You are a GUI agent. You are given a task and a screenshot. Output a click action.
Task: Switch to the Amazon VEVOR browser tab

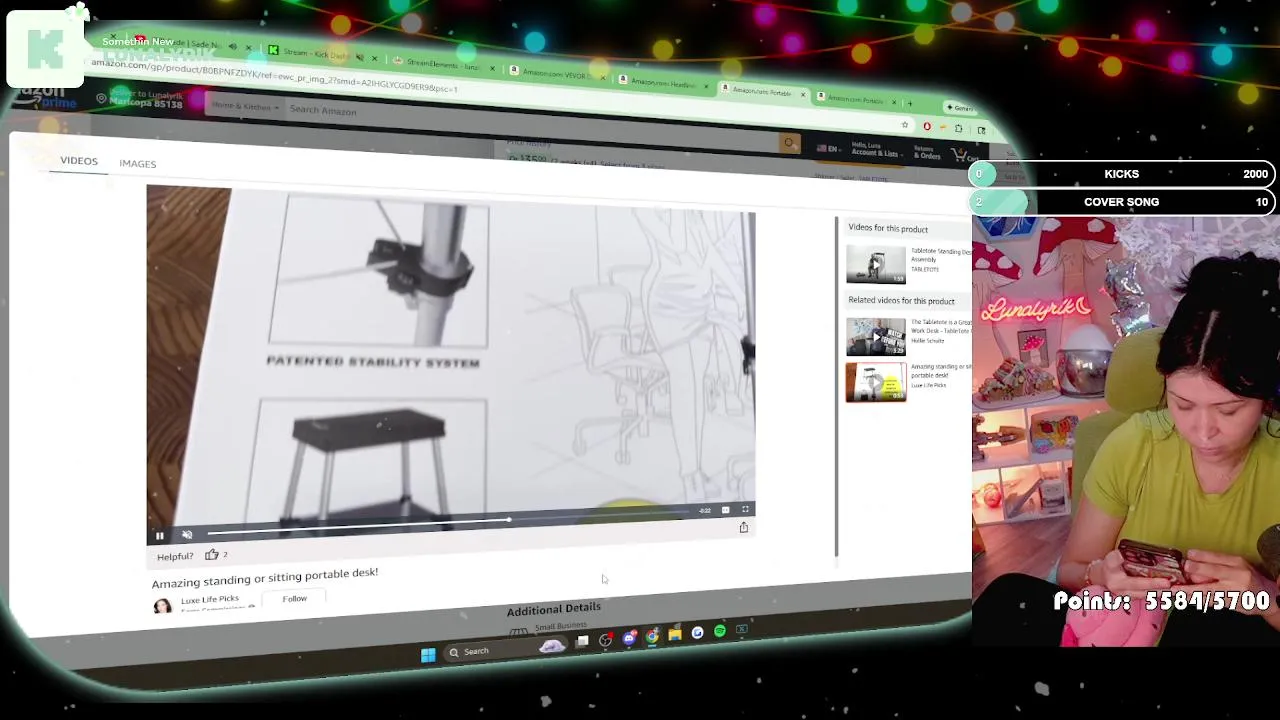point(555,74)
